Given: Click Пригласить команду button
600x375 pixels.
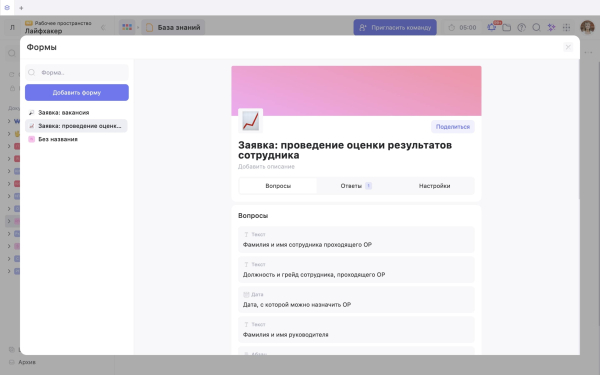Looking at the screenshot, I should pos(395,28).
